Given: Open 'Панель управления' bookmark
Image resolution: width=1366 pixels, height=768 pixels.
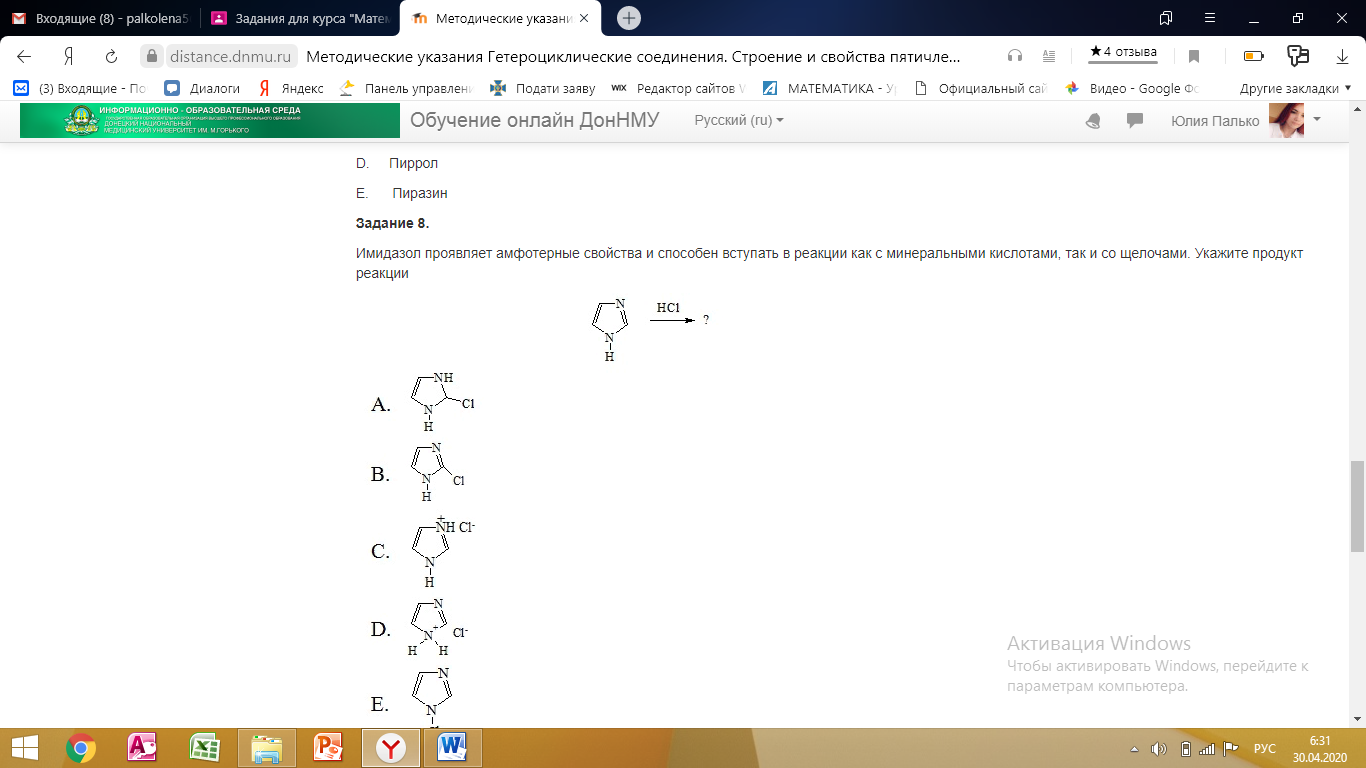Looking at the screenshot, I should pos(406,88).
